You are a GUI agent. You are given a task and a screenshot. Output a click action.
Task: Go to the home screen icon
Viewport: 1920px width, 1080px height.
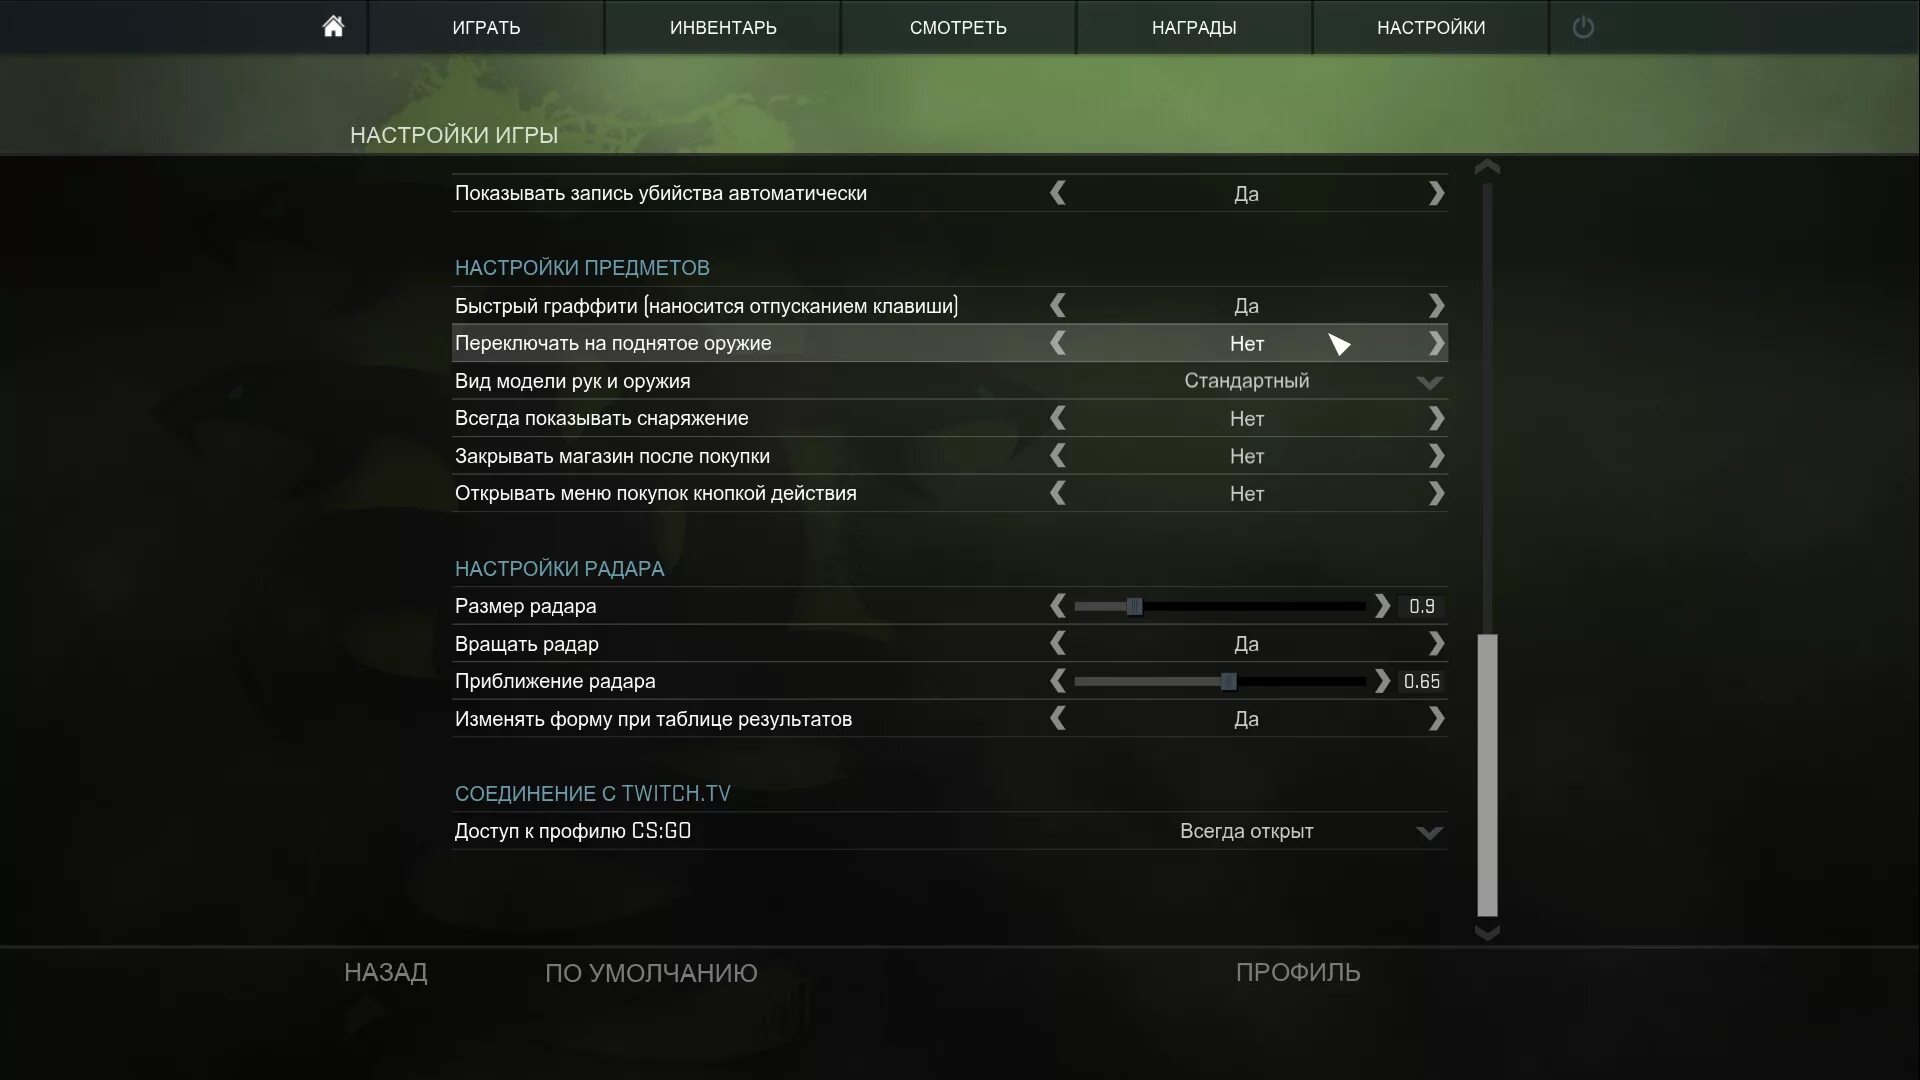coord(333,27)
